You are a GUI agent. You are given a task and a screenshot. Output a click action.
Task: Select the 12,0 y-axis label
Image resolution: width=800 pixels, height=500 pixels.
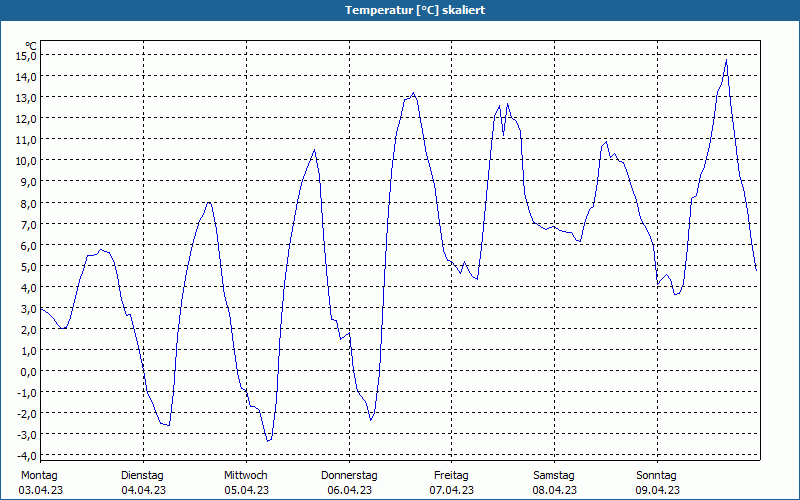[x=27, y=119]
